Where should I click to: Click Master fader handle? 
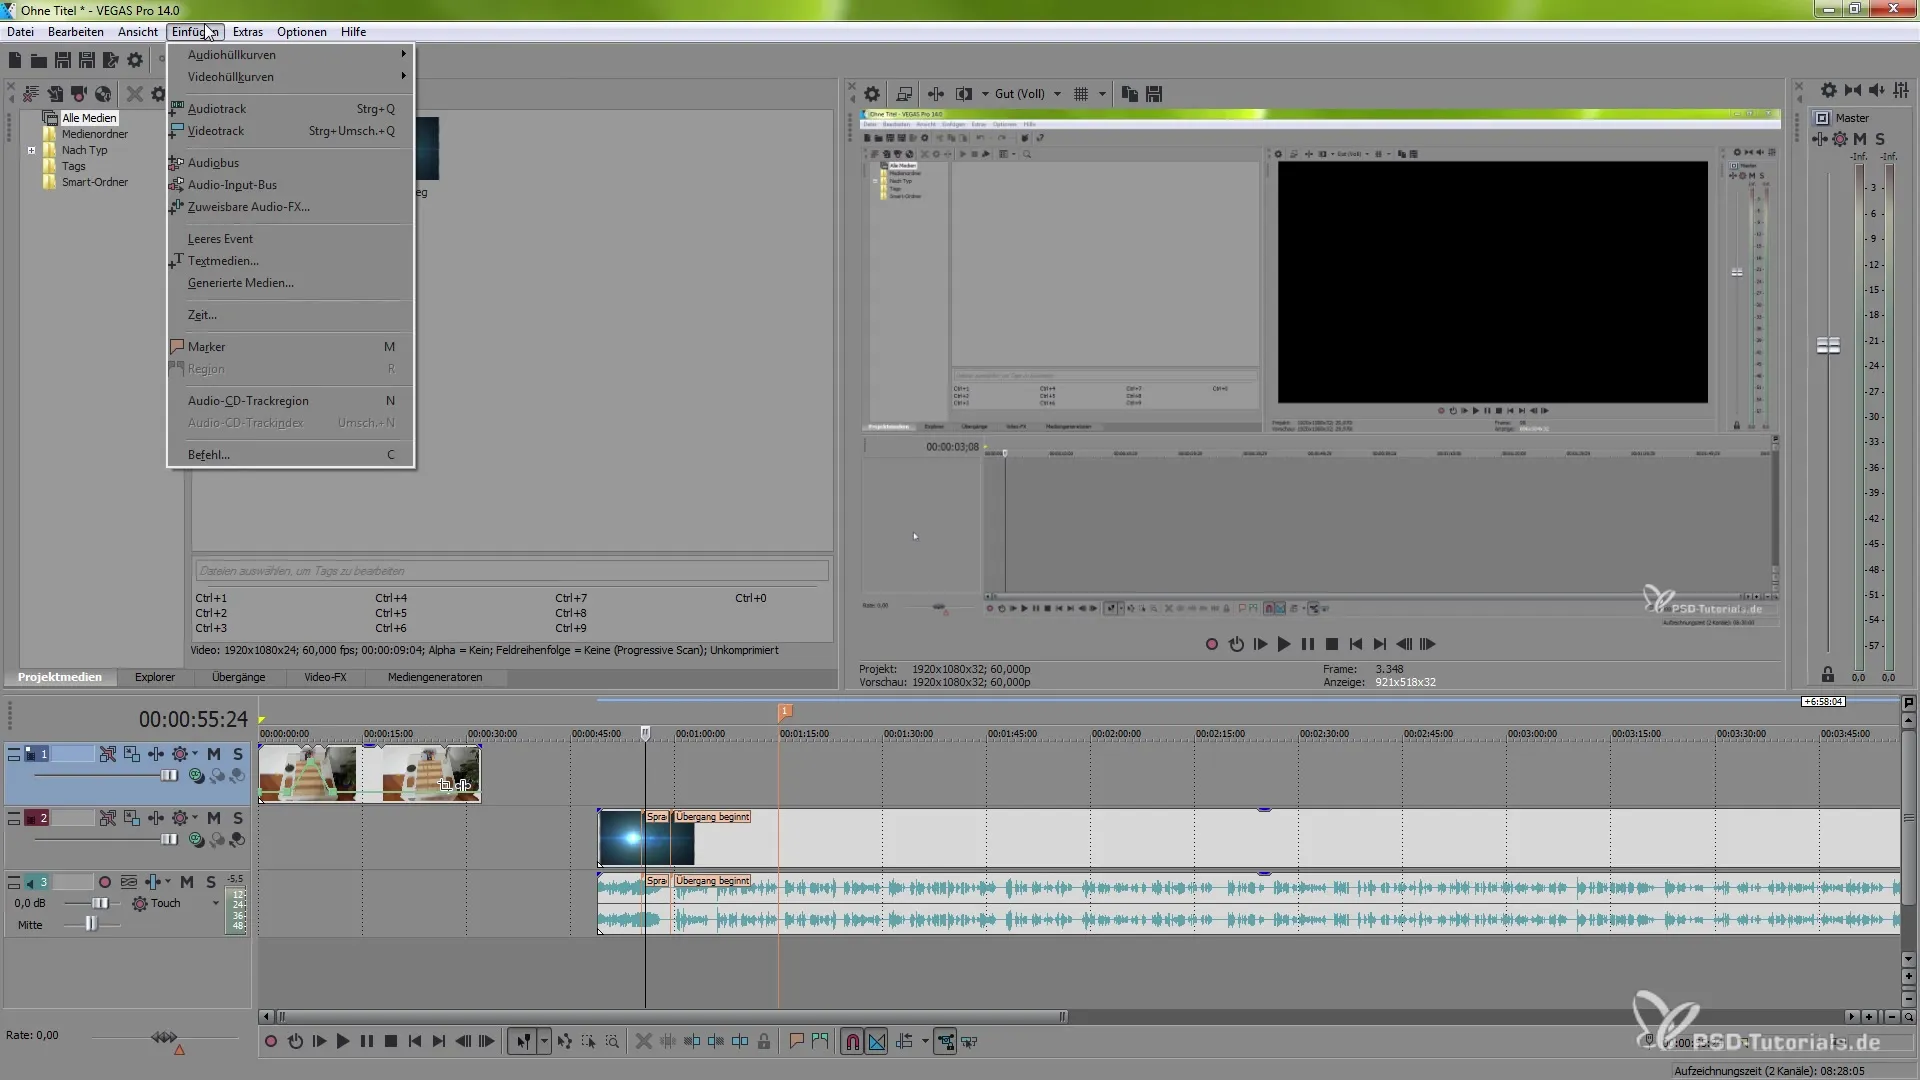[1828, 346]
